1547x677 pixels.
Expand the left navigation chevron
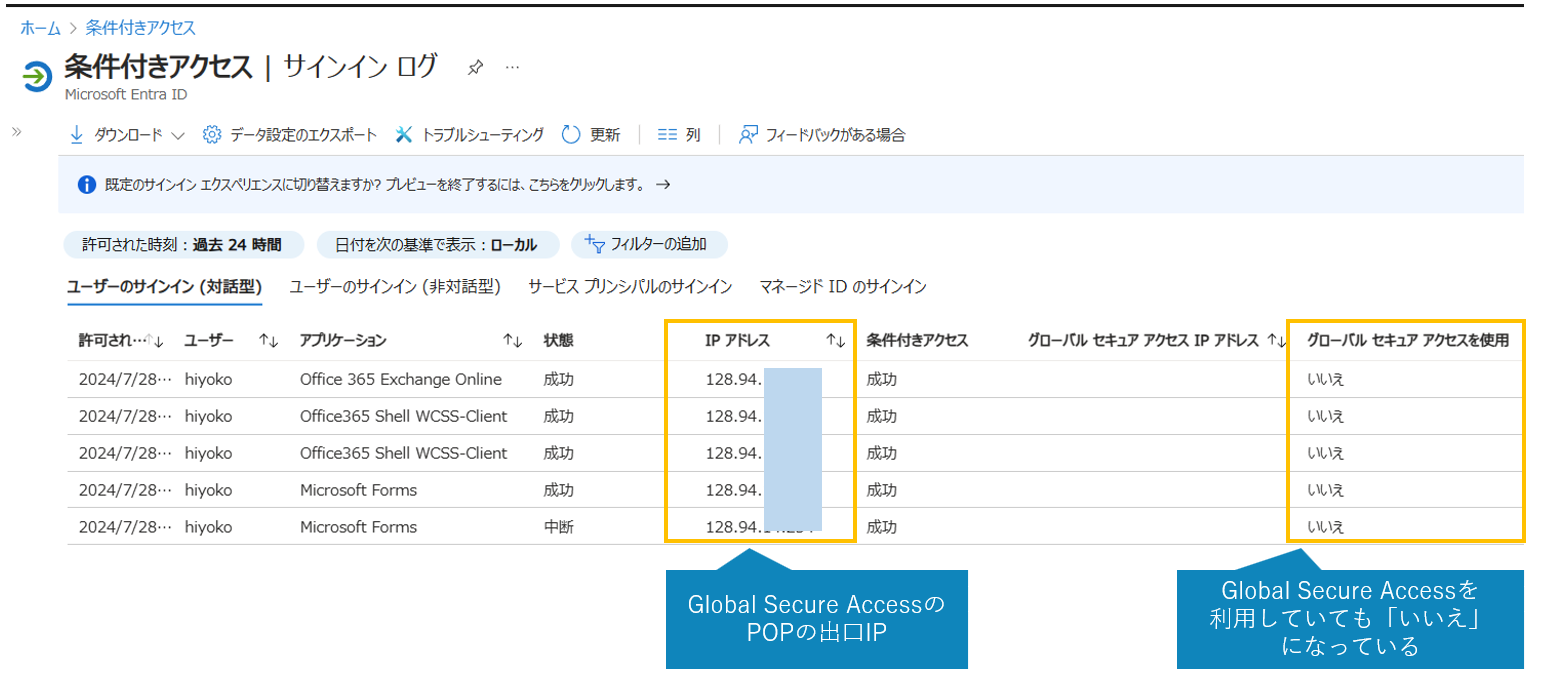pos(16,131)
